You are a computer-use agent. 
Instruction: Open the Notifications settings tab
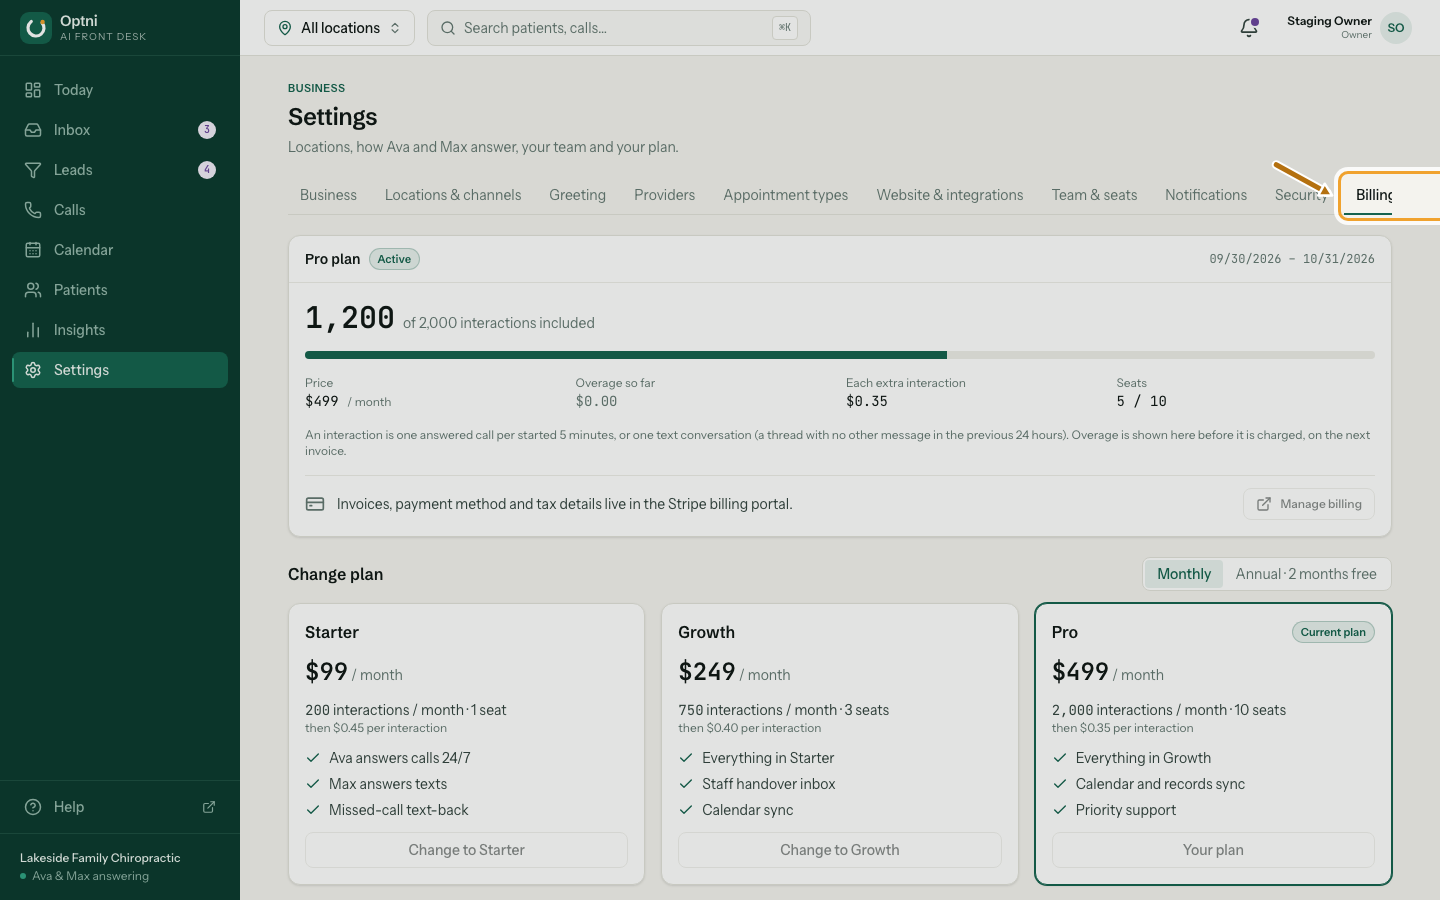coord(1206,195)
